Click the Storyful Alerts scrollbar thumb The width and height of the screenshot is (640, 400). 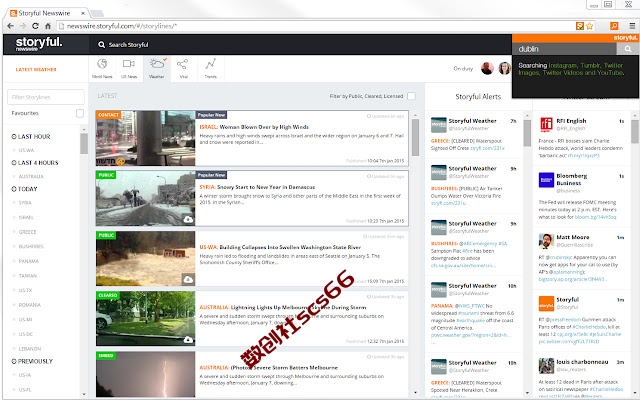click(x=527, y=133)
